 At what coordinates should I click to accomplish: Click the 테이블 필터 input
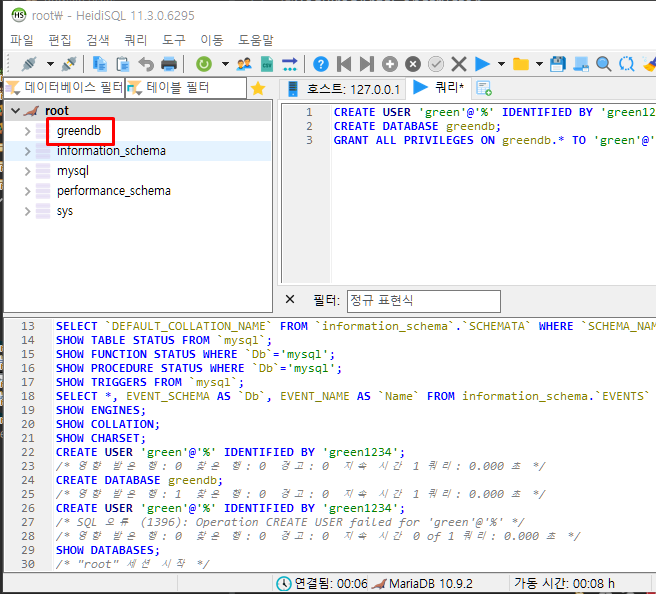click(x=185, y=87)
